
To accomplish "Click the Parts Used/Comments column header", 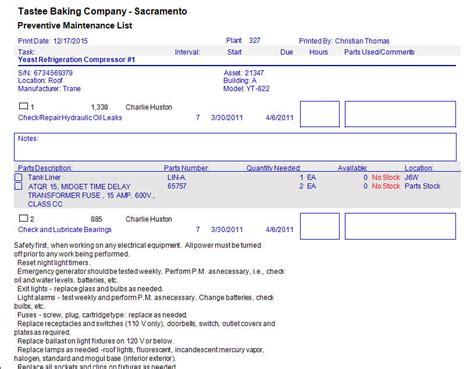I will coord(379,52).
